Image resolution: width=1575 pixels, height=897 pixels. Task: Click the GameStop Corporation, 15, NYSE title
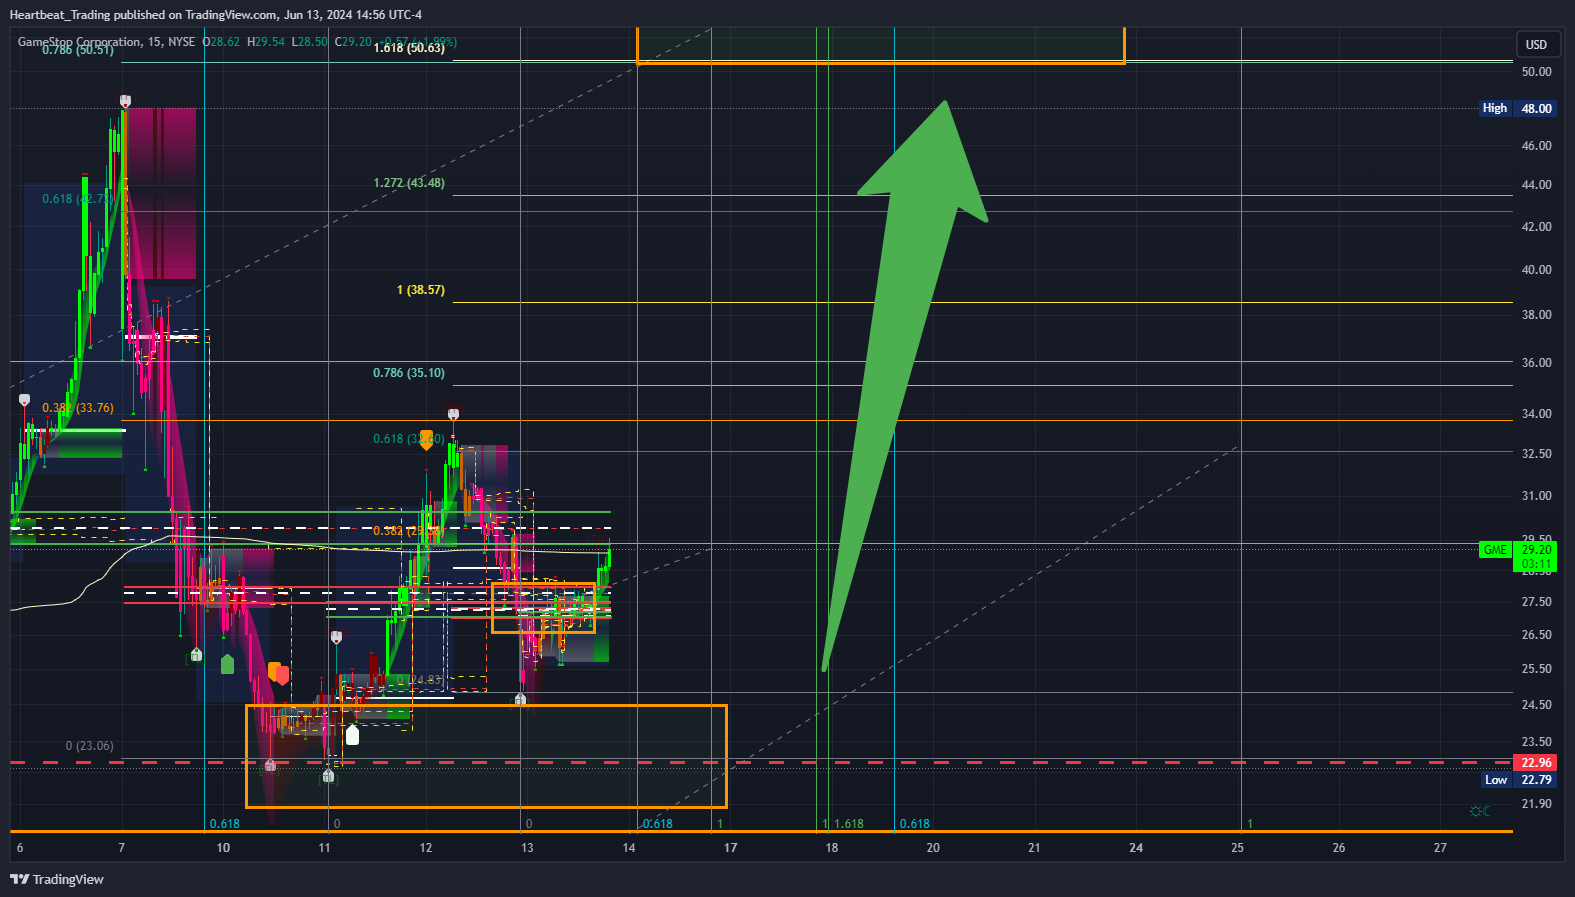tap(106, 42)
